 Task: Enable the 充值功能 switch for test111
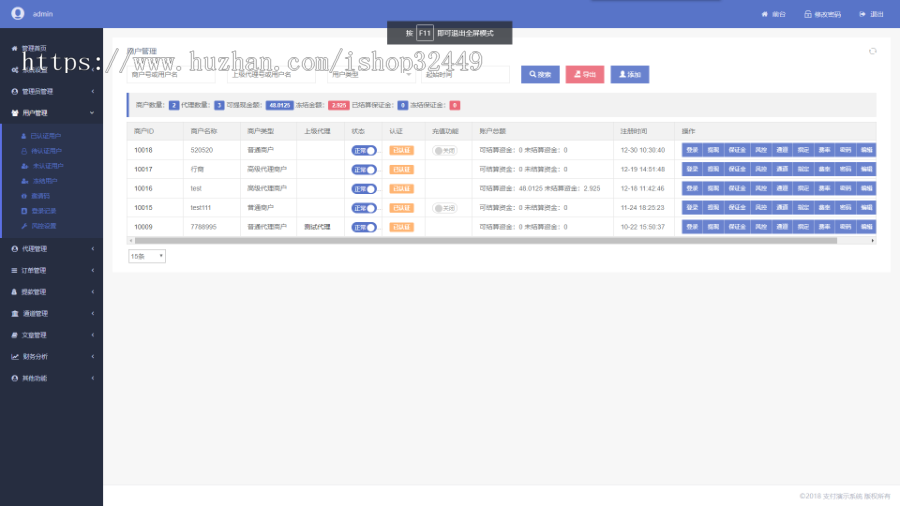pyautogui.click(x=444, y=208)
